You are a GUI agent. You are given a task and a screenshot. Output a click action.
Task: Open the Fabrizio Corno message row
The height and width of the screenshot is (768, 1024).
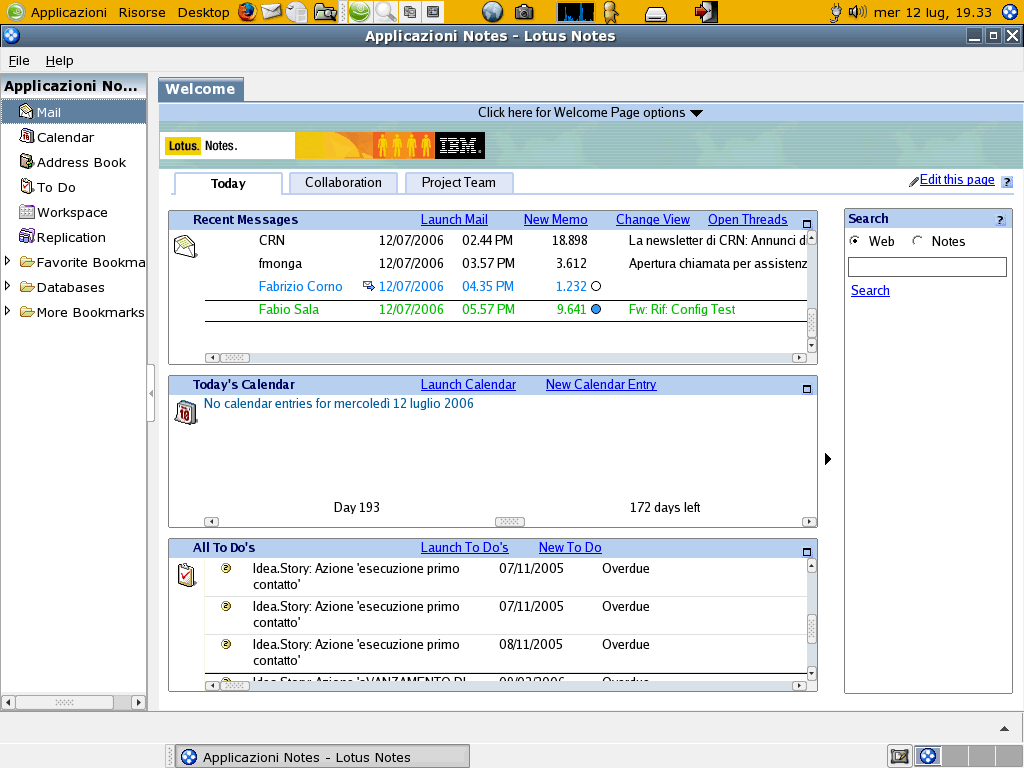pos(505,287)
